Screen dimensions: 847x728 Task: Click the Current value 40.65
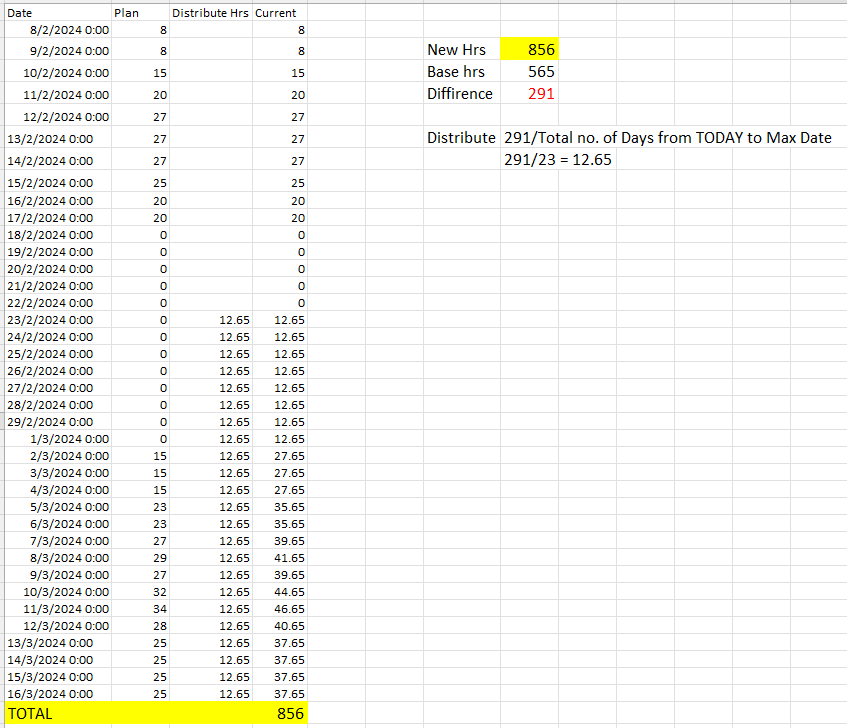pyautogui.click(x=280, y=626)
